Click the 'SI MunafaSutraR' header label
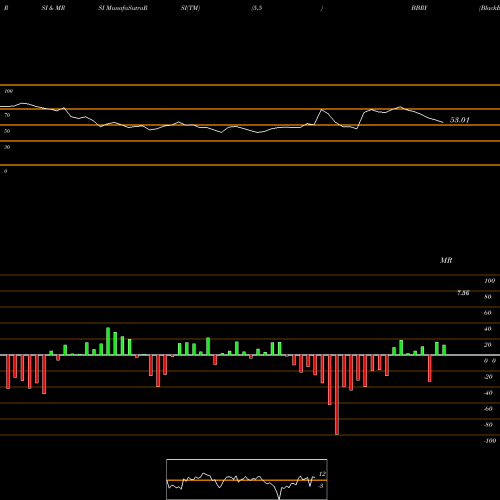500x500 pixels. [123, 8]
